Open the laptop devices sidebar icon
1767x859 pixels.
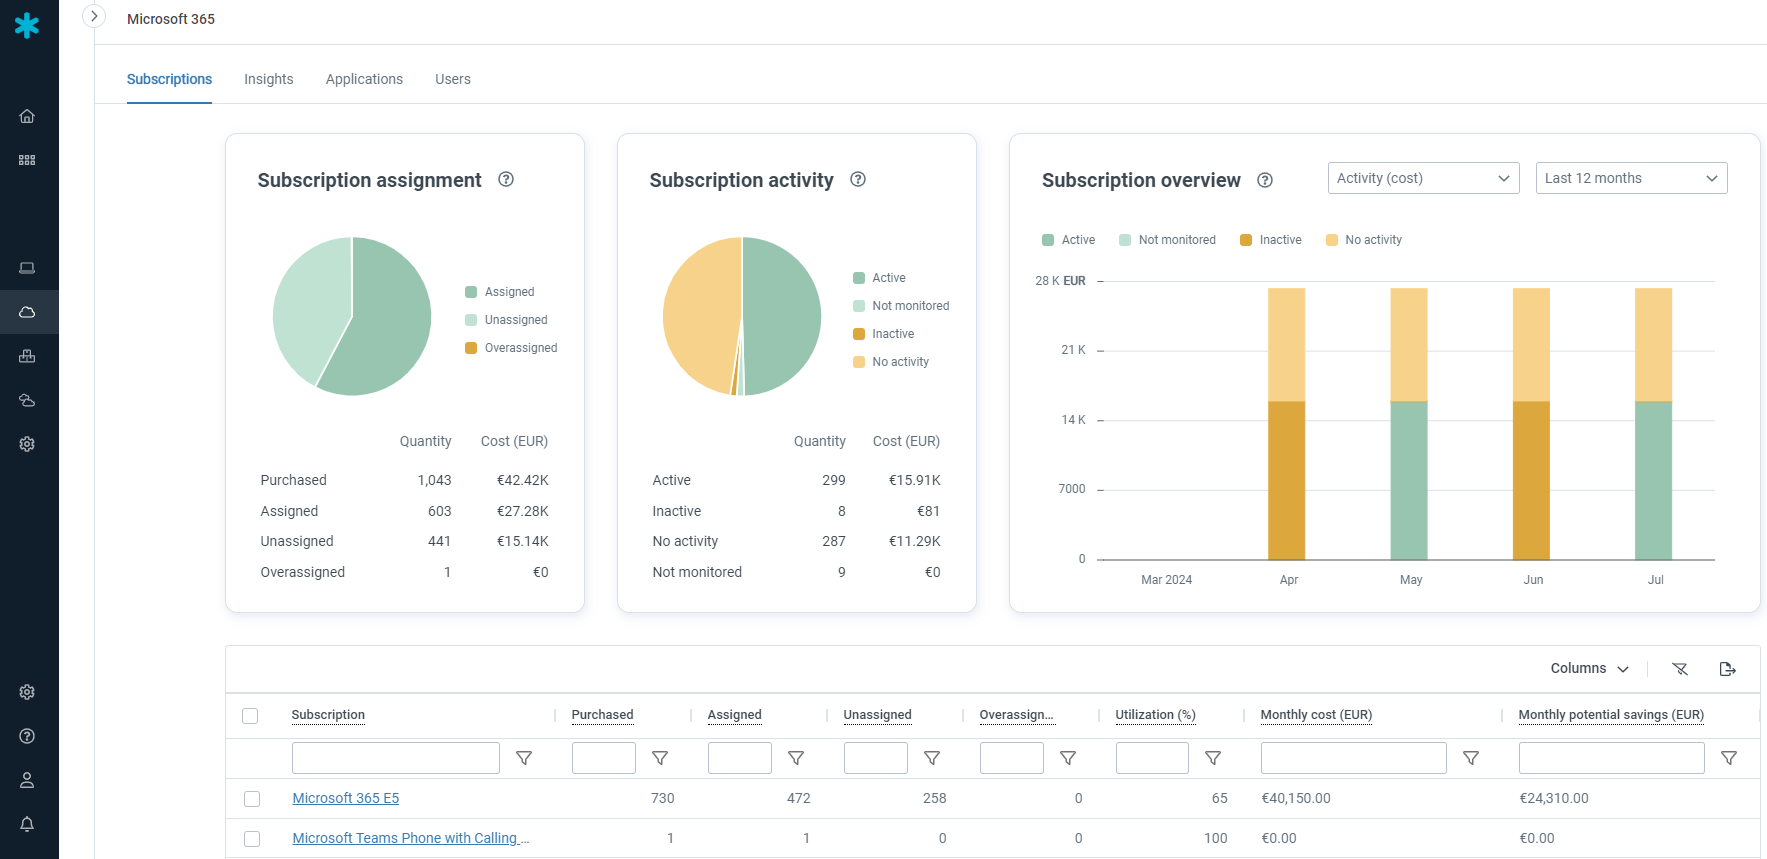pos(27,268)
